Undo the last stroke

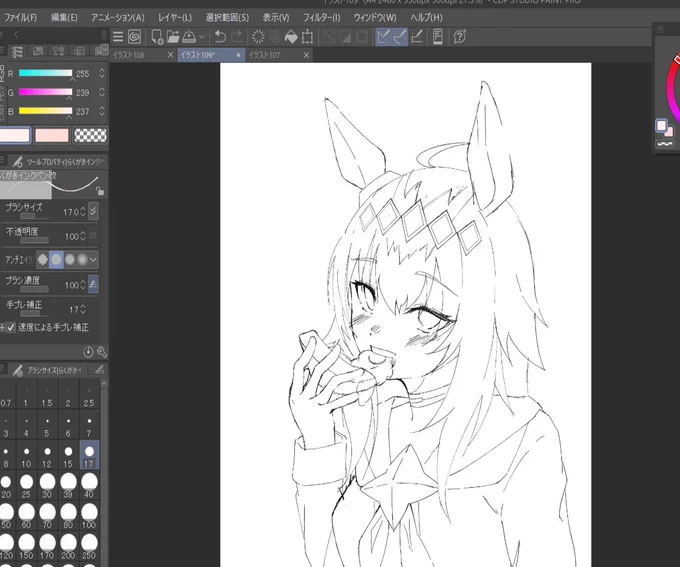[220, 37]
